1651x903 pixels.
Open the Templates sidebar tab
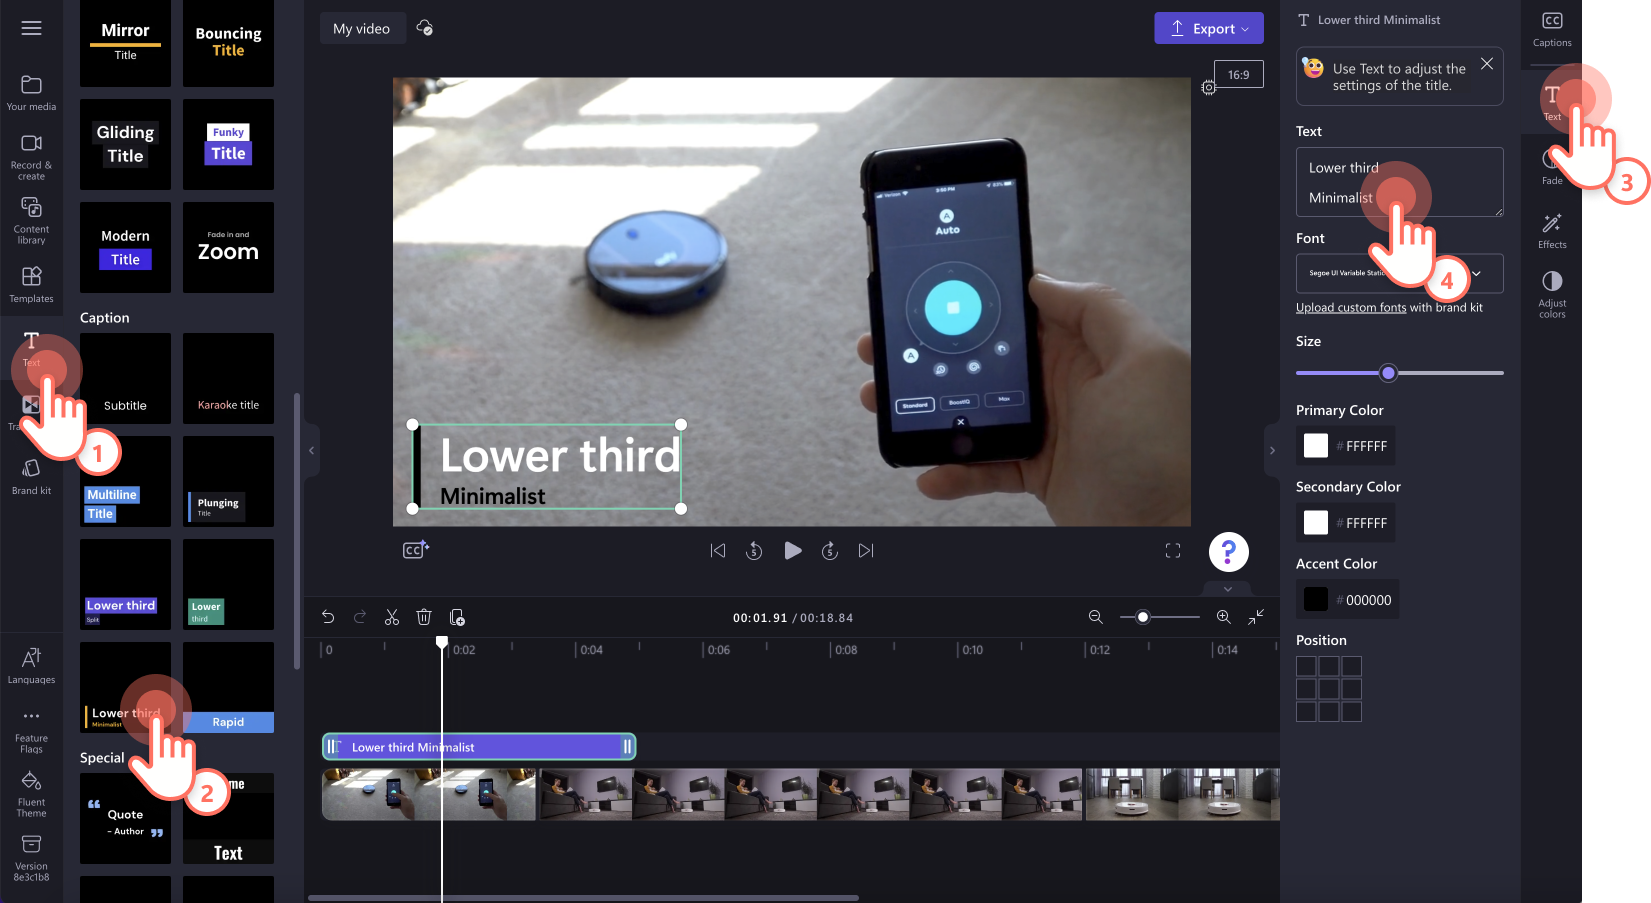(x=31, y=284)
